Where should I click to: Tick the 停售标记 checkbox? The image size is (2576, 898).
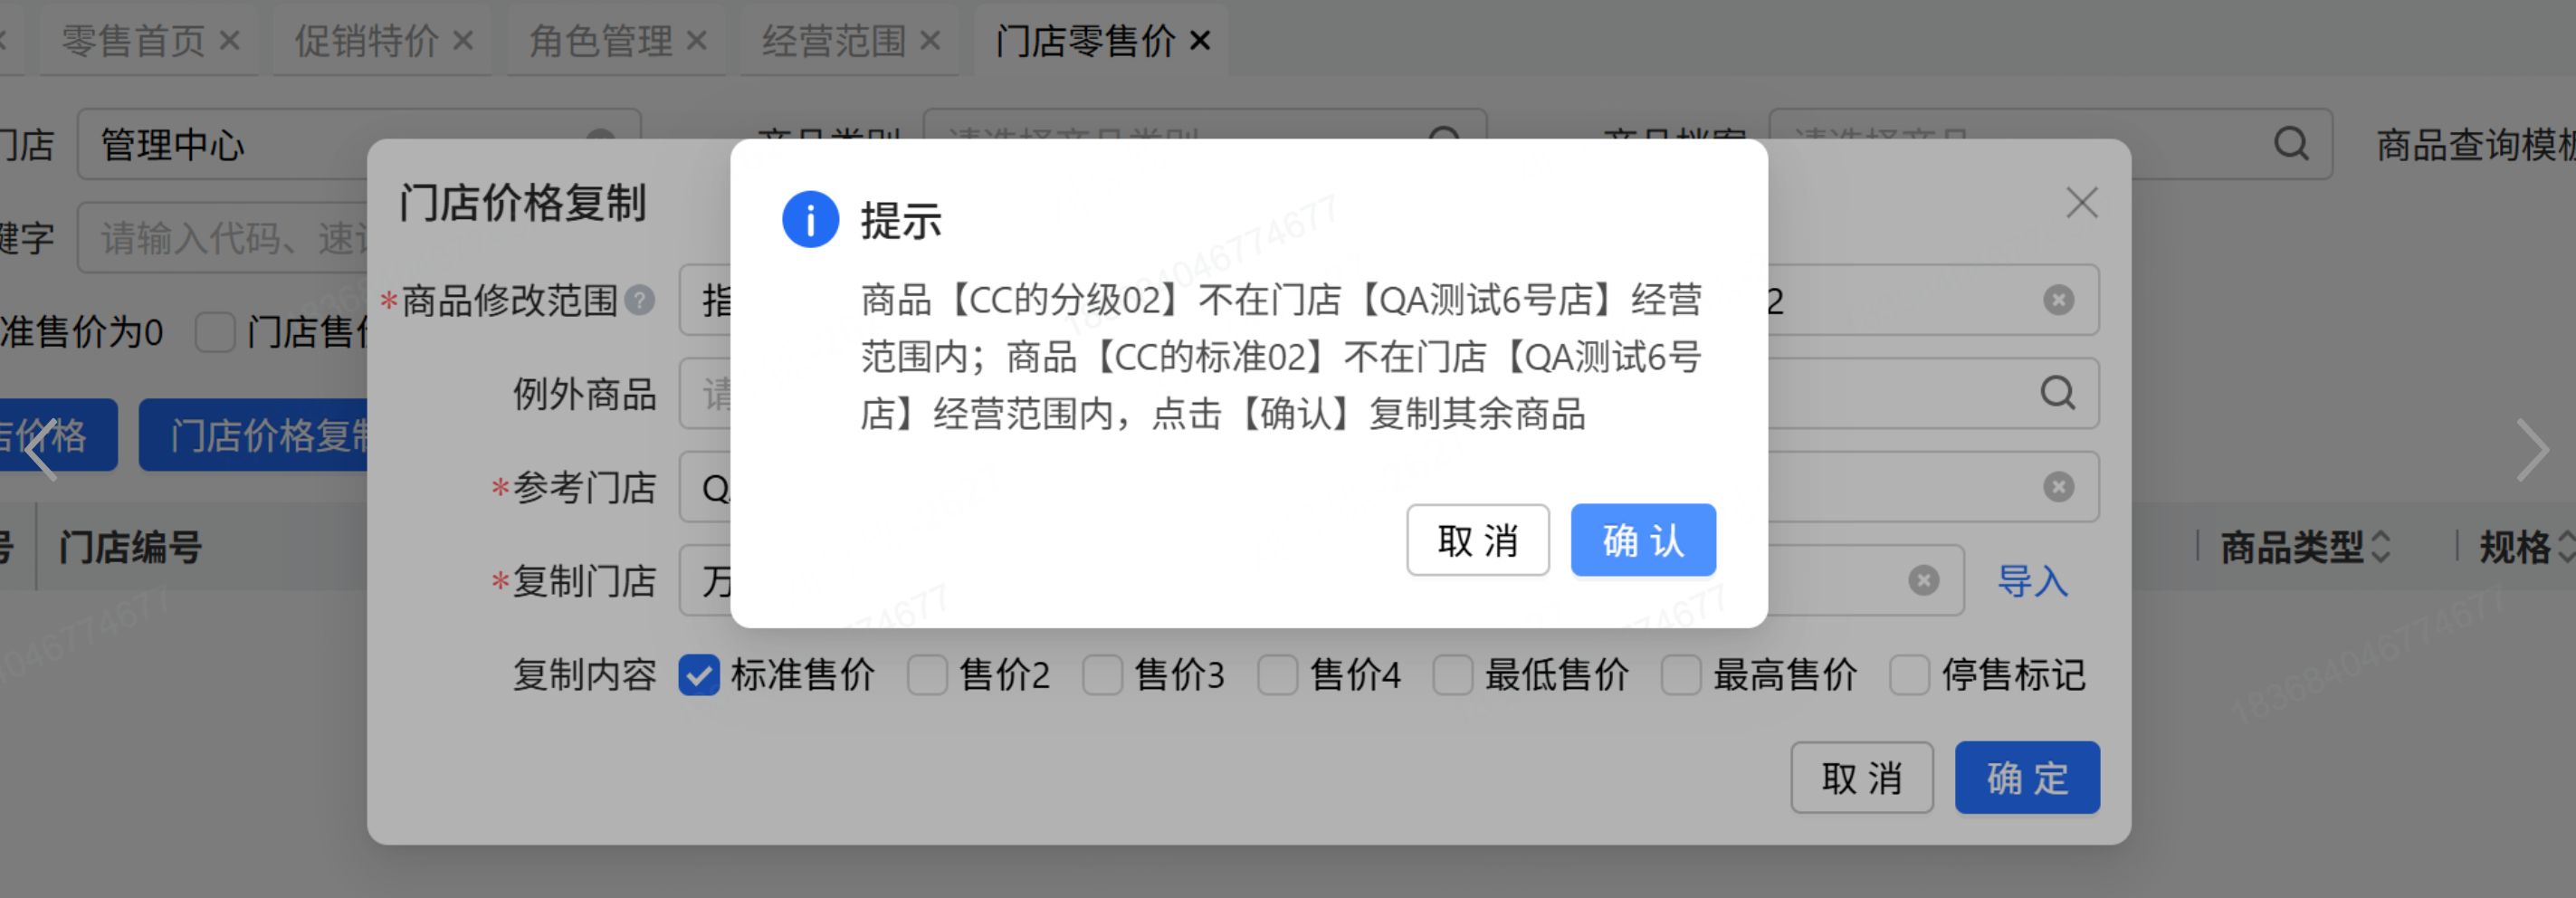pos(1909,675)
